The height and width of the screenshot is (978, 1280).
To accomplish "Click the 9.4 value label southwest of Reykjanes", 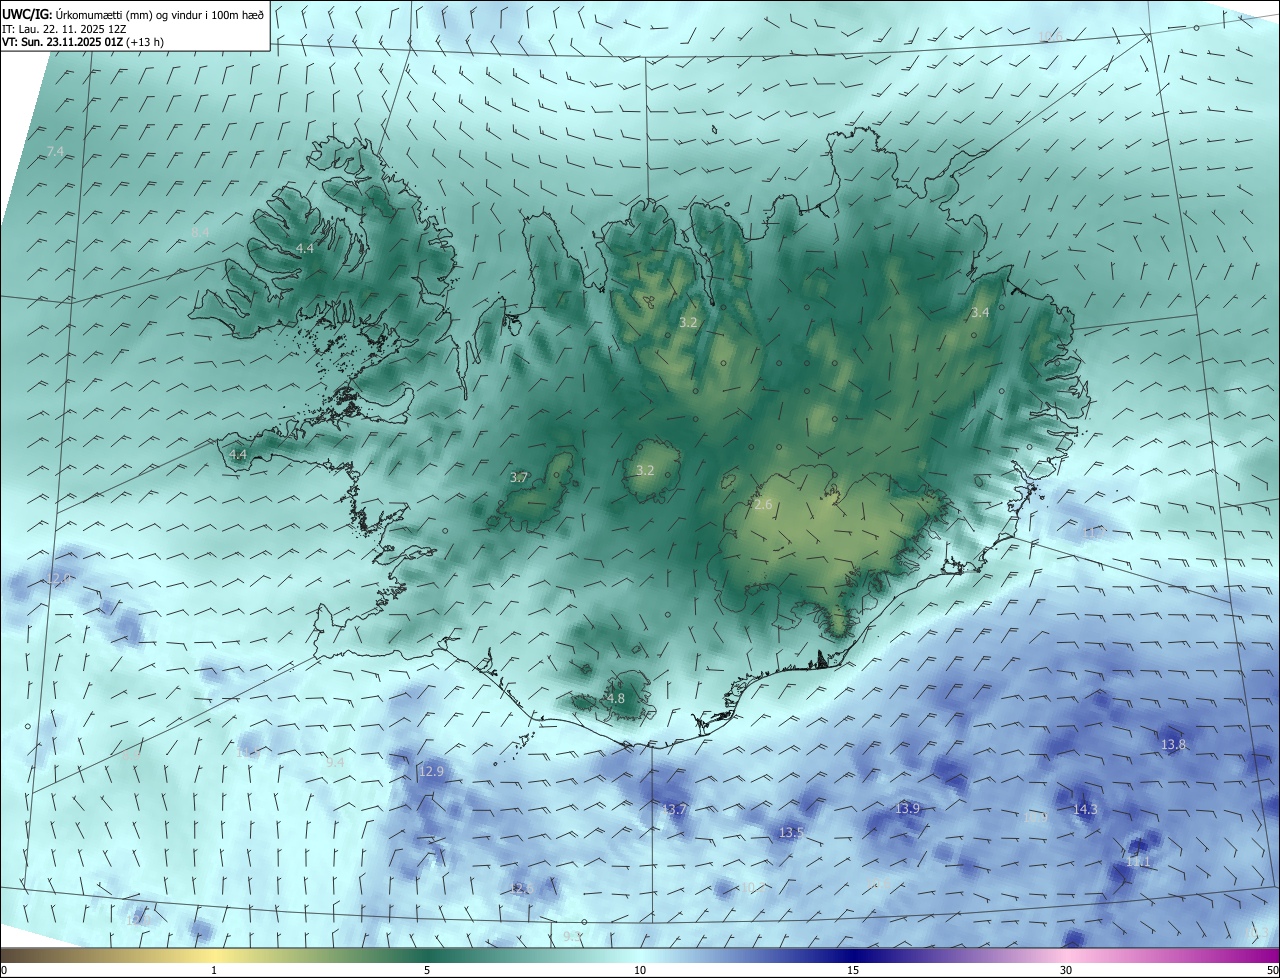I will [335, 763].
